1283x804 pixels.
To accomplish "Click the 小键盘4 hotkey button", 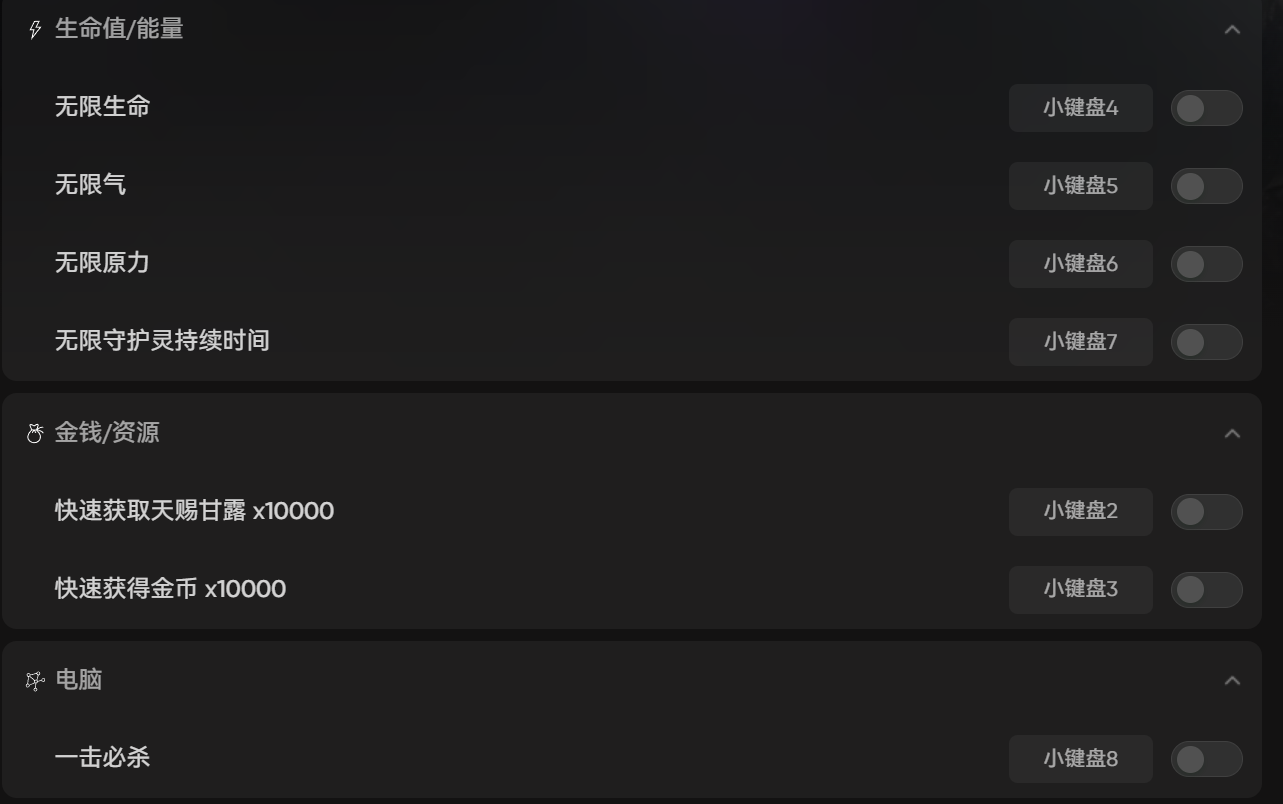I will 1080,108.
